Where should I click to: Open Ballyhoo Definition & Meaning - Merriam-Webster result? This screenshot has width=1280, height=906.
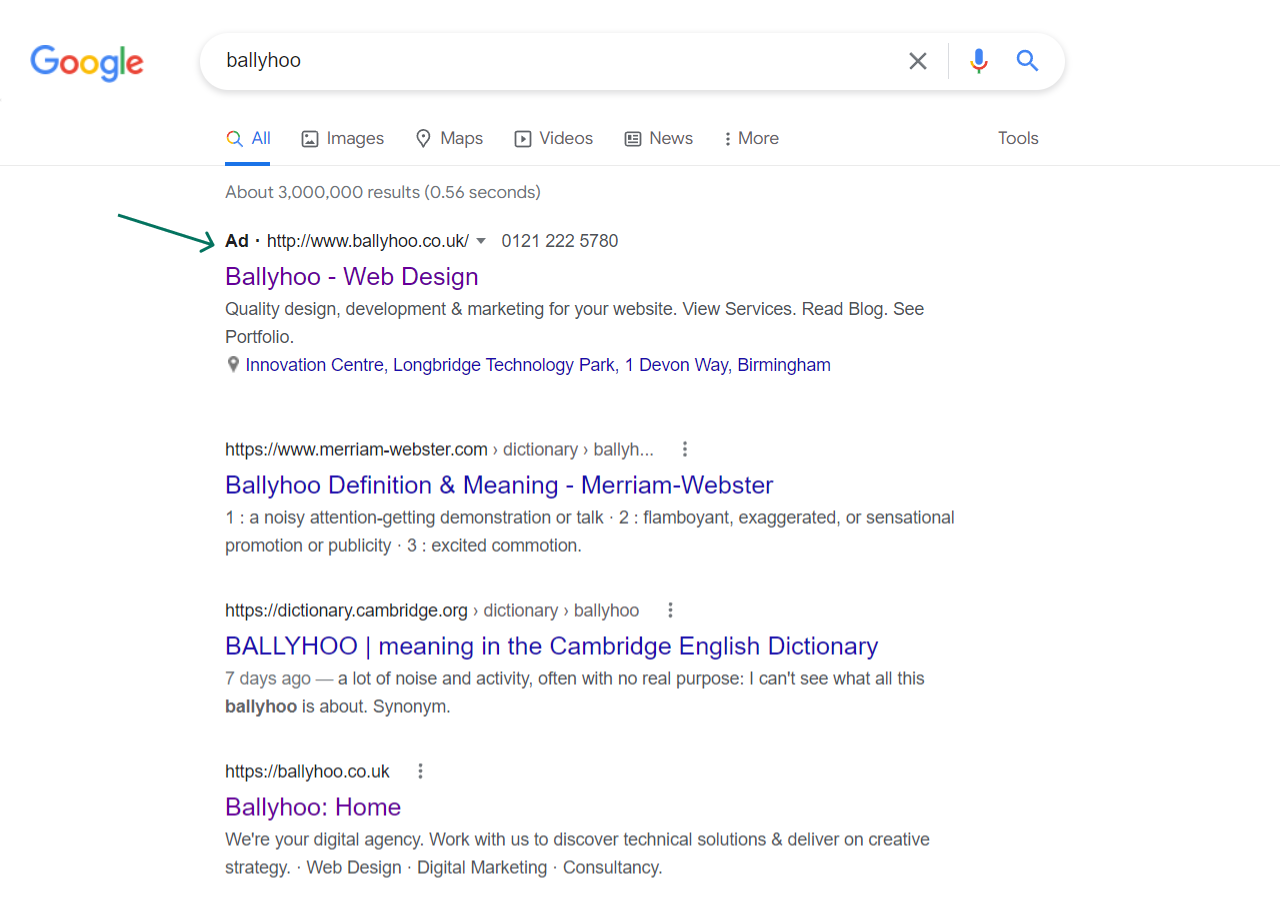[499, 485]
